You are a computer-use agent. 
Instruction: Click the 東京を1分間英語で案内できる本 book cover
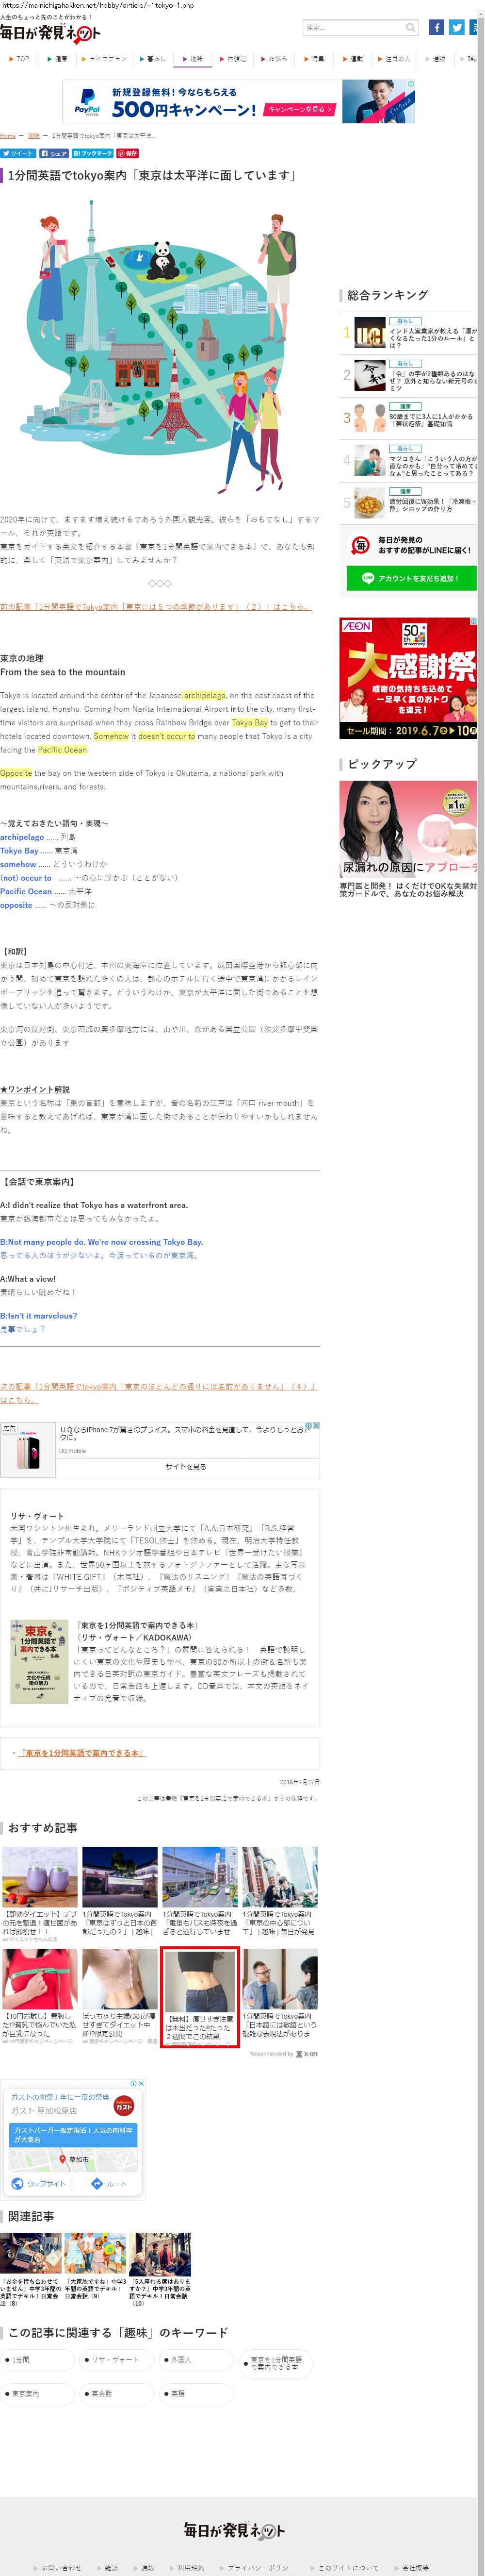coord(39,1661)
